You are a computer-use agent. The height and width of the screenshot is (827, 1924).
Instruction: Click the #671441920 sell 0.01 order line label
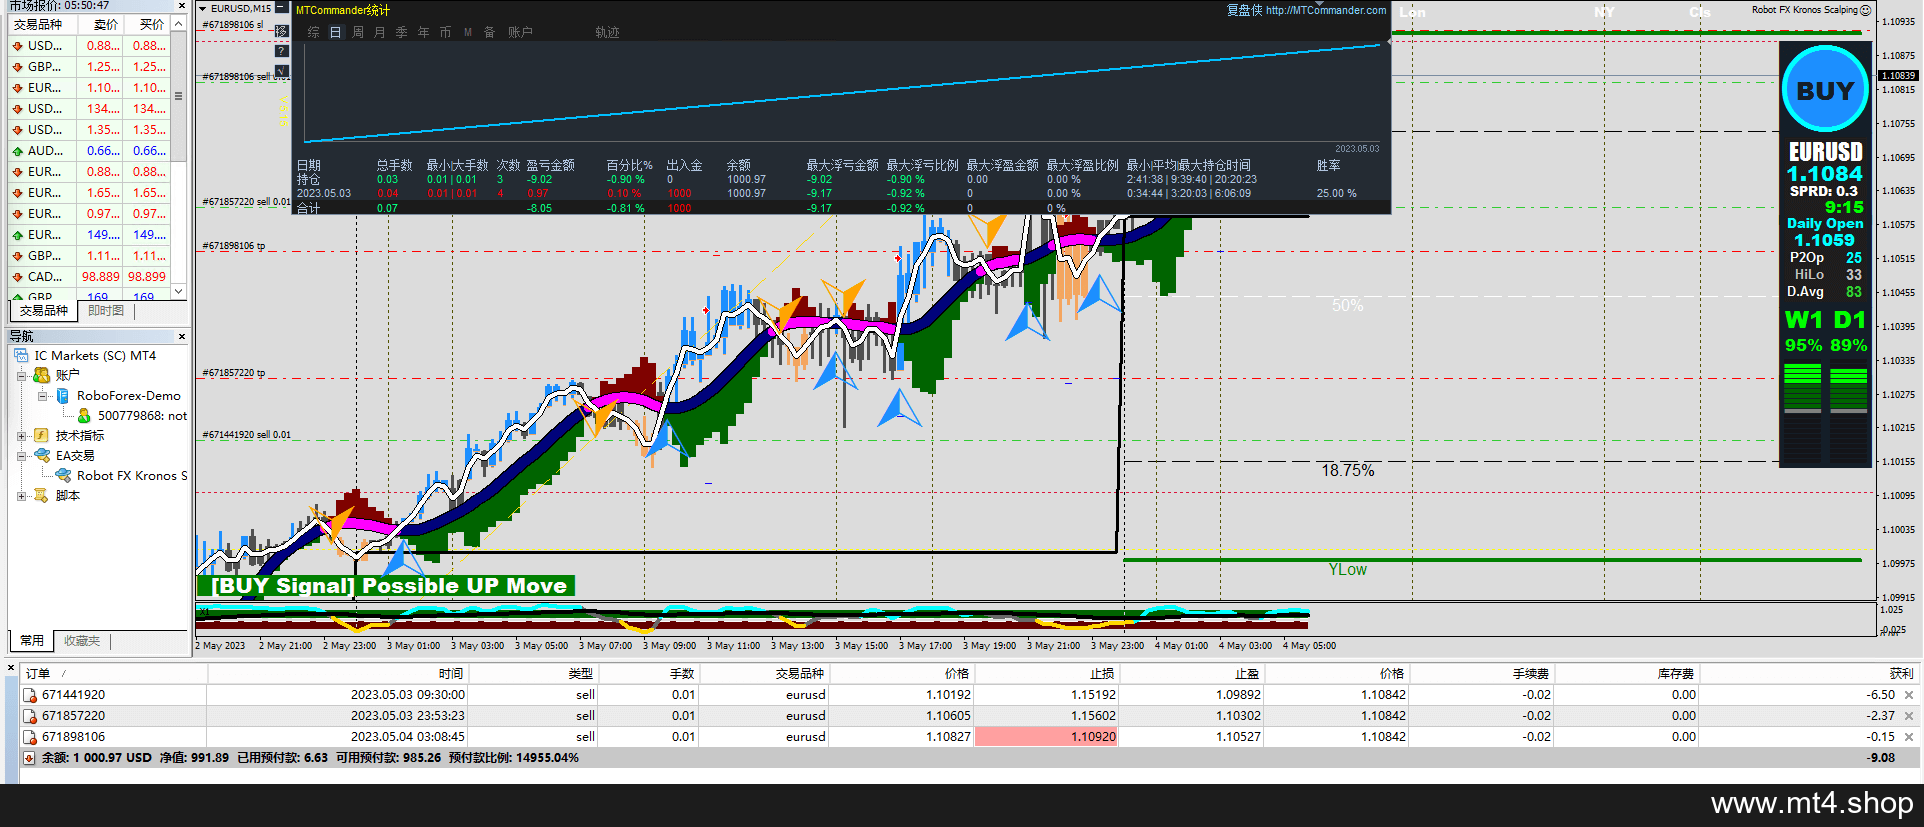click(247, 435)
